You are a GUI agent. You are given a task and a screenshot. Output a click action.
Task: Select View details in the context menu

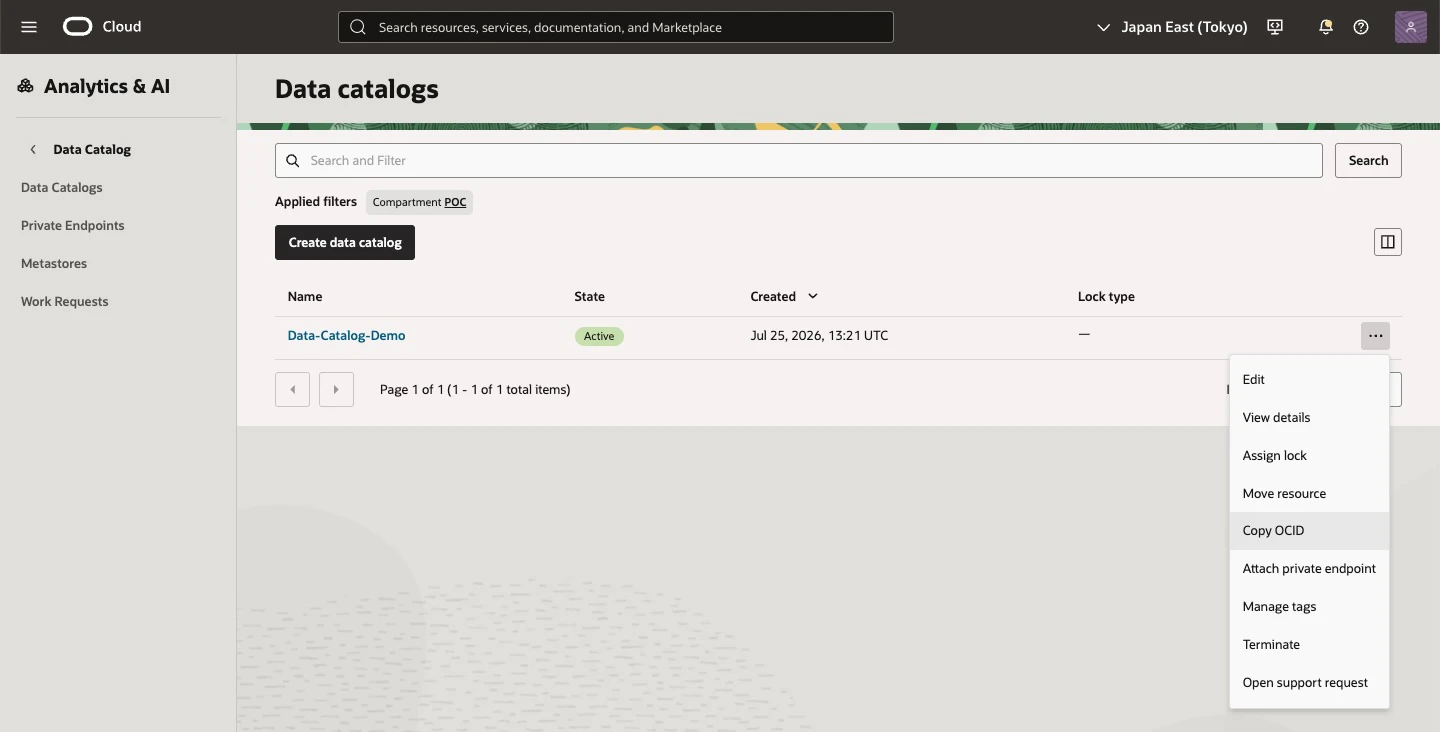click(x=1309, y=418)
